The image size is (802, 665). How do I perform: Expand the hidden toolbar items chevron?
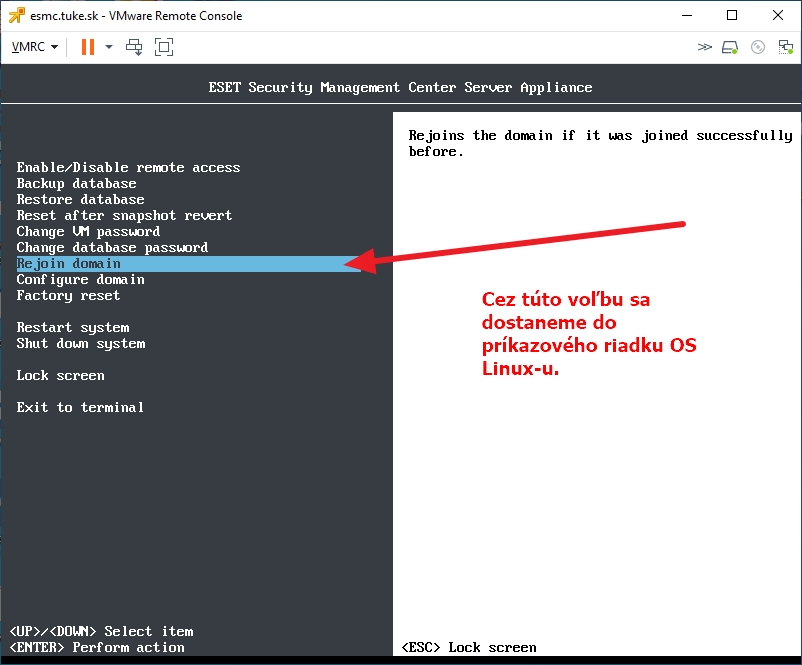[704, 47]
